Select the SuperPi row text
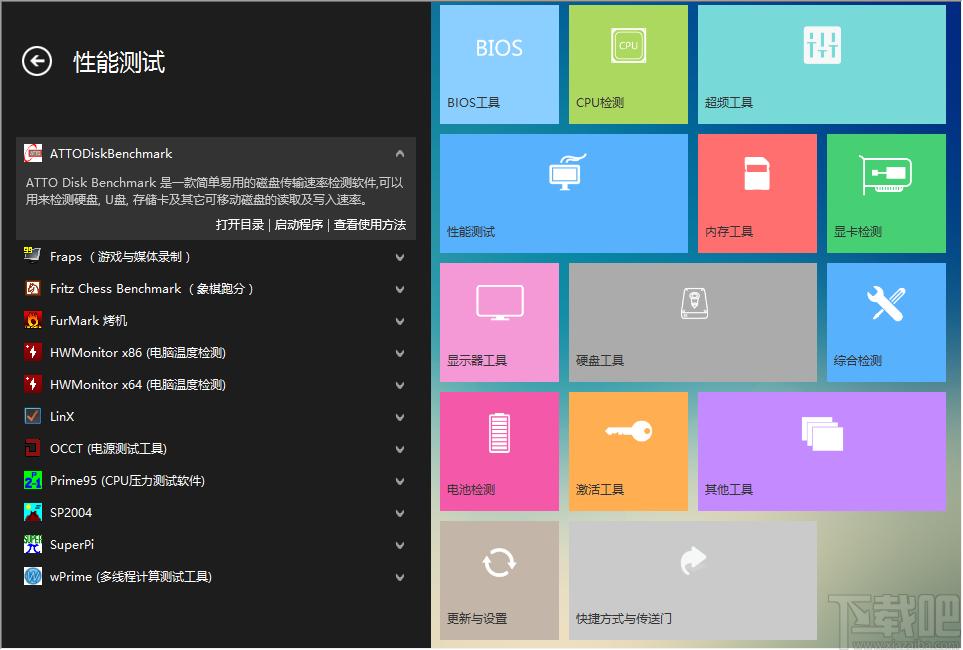This screenshot has height=650, width=963. coord(72,544)
